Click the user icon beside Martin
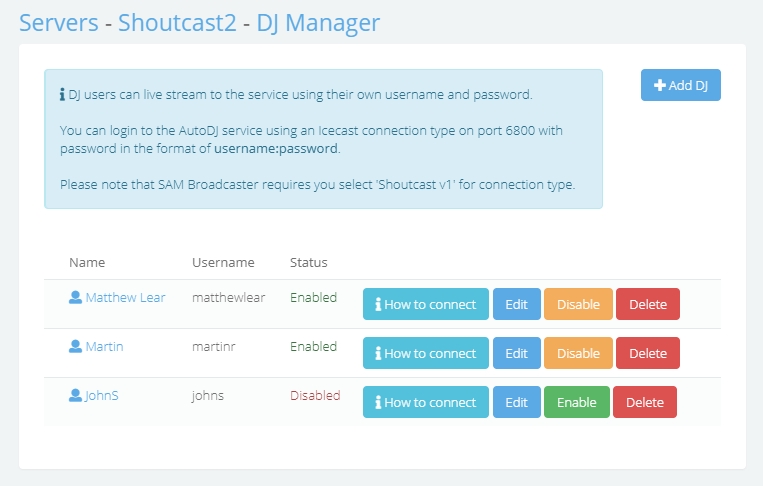The height and width of the screenshot is (486, 763). tap(75, 346)
